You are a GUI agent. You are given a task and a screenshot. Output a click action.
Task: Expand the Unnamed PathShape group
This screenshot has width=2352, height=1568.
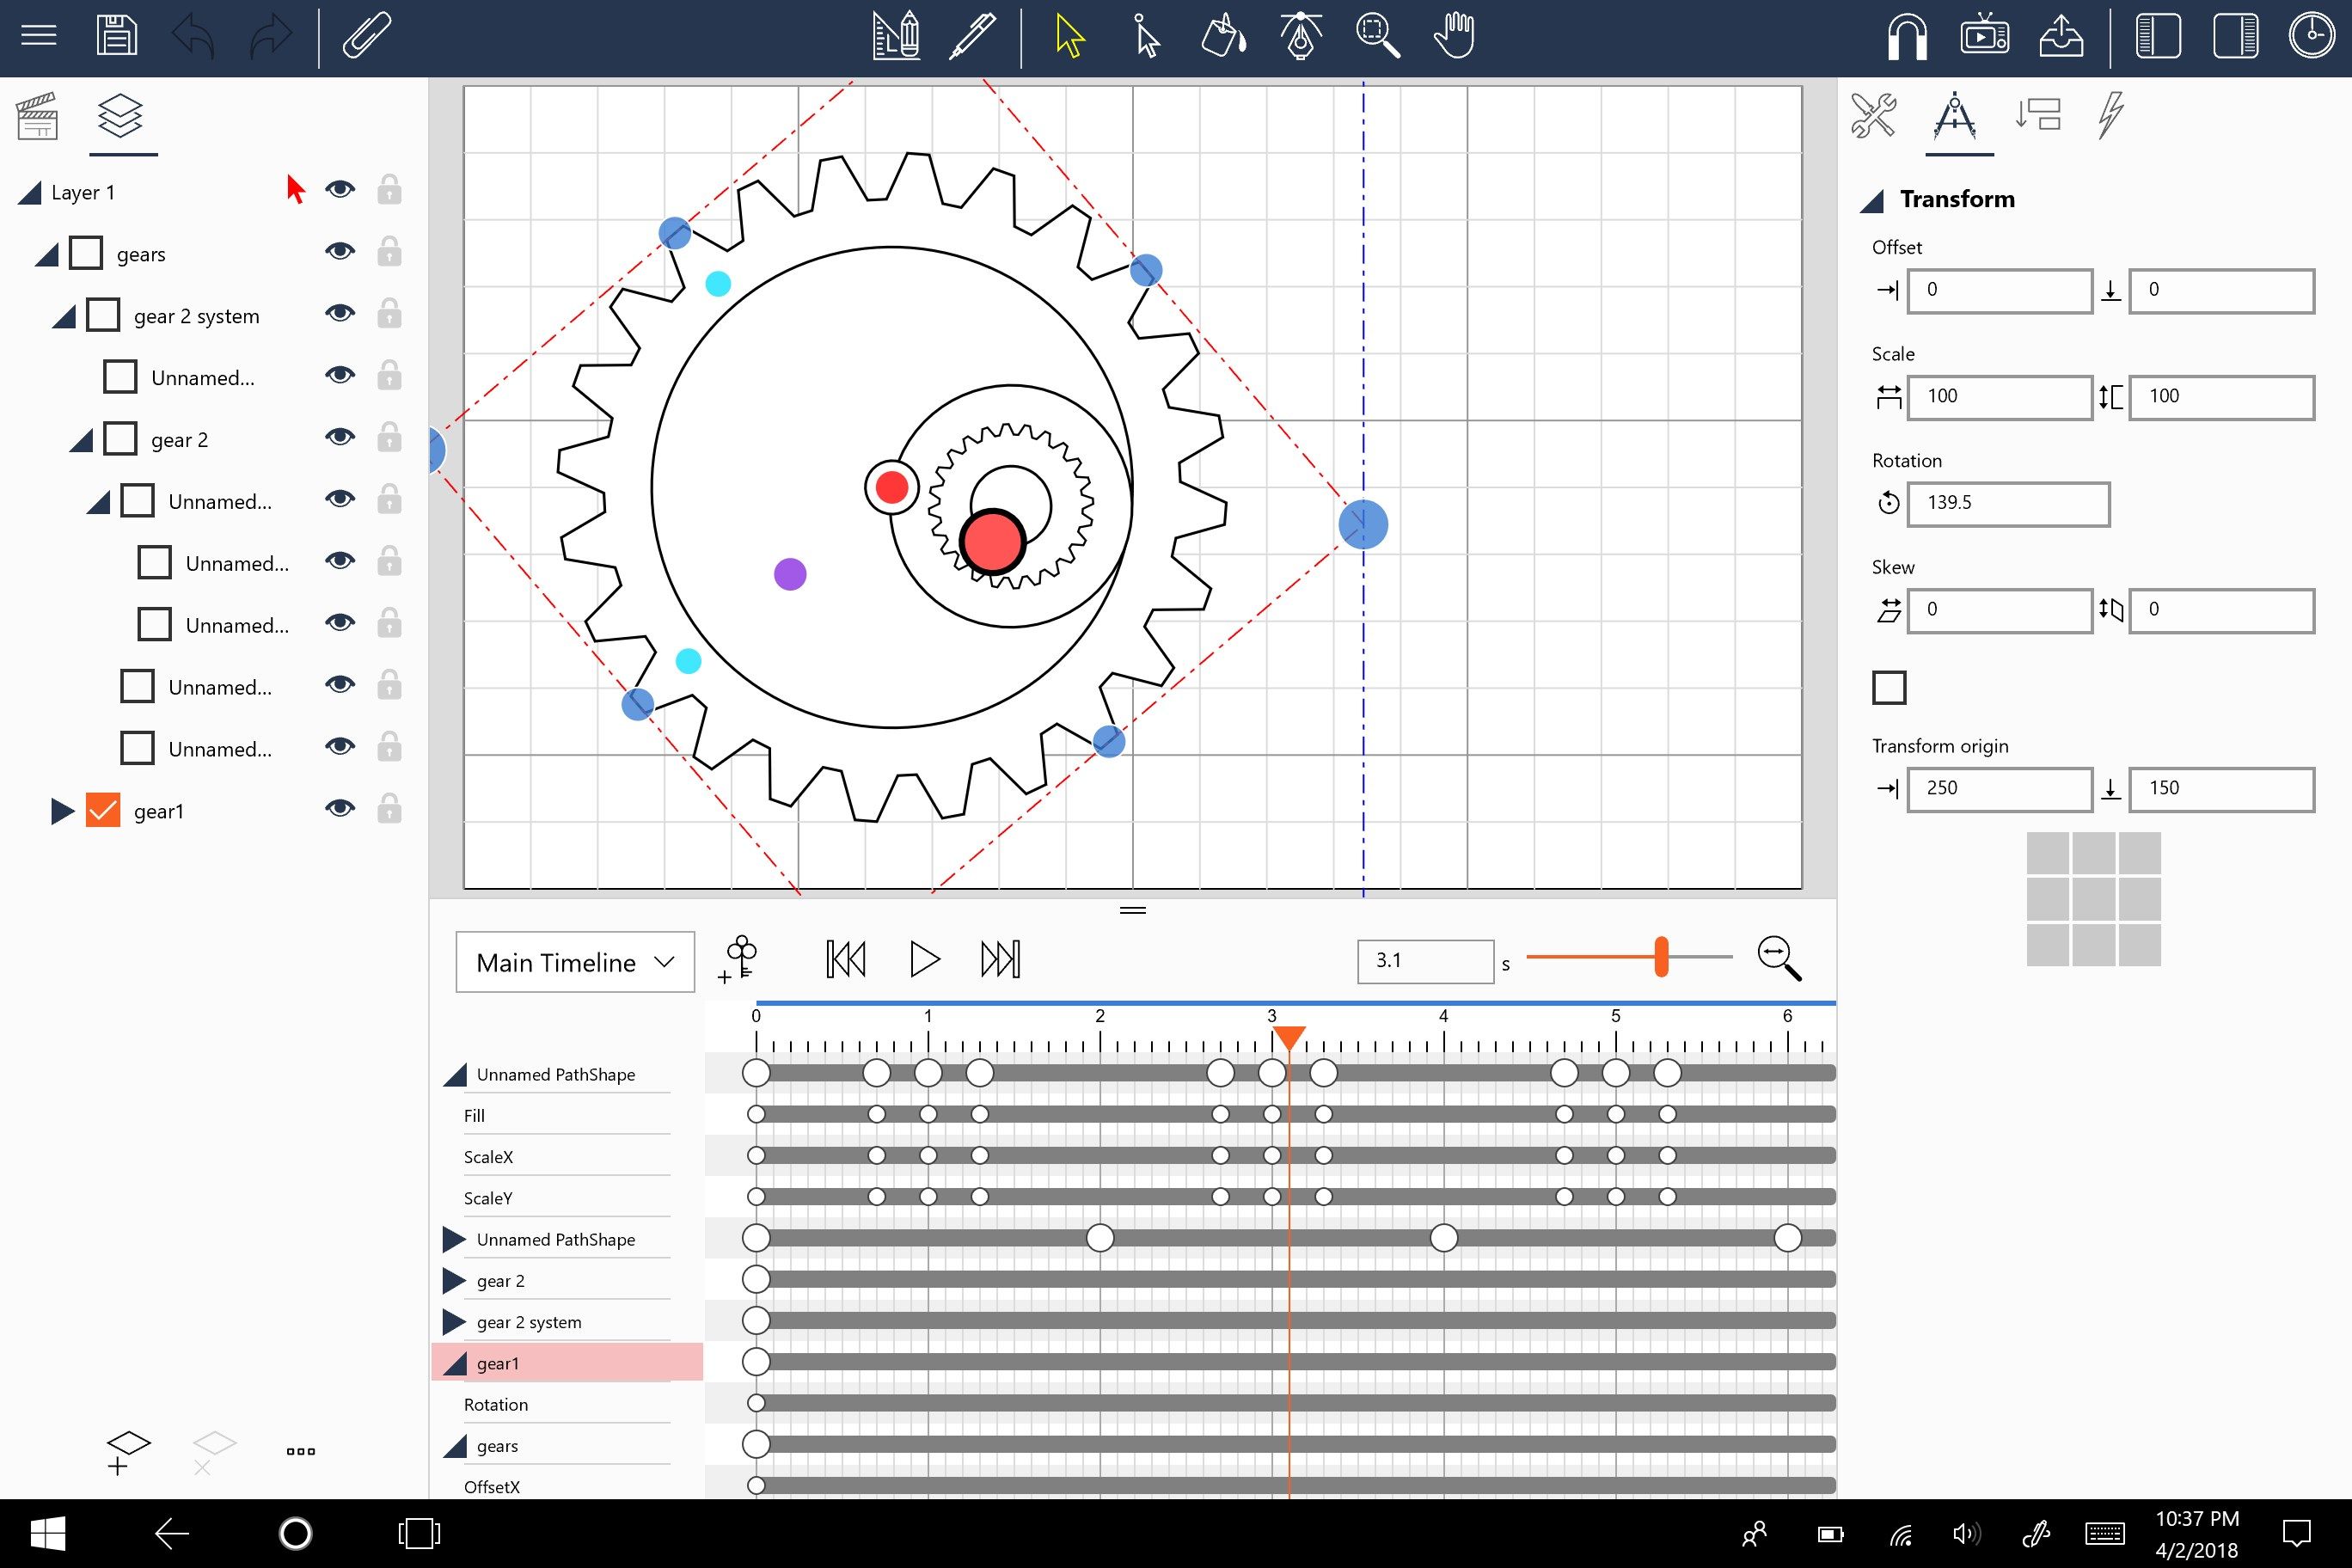[x=455, y=1239]
